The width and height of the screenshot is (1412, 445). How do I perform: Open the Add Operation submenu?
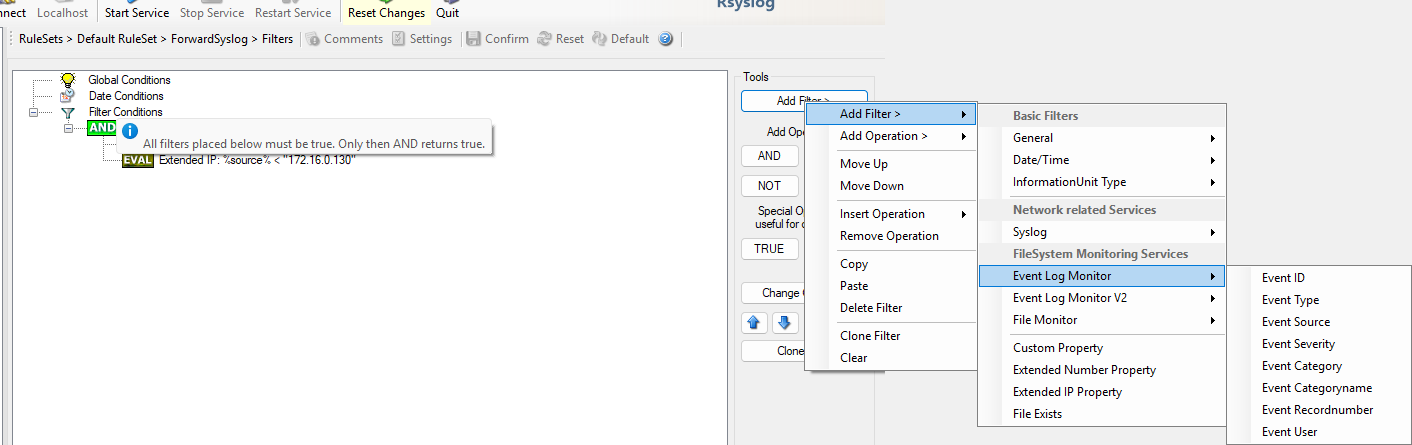tap(890, 136)
